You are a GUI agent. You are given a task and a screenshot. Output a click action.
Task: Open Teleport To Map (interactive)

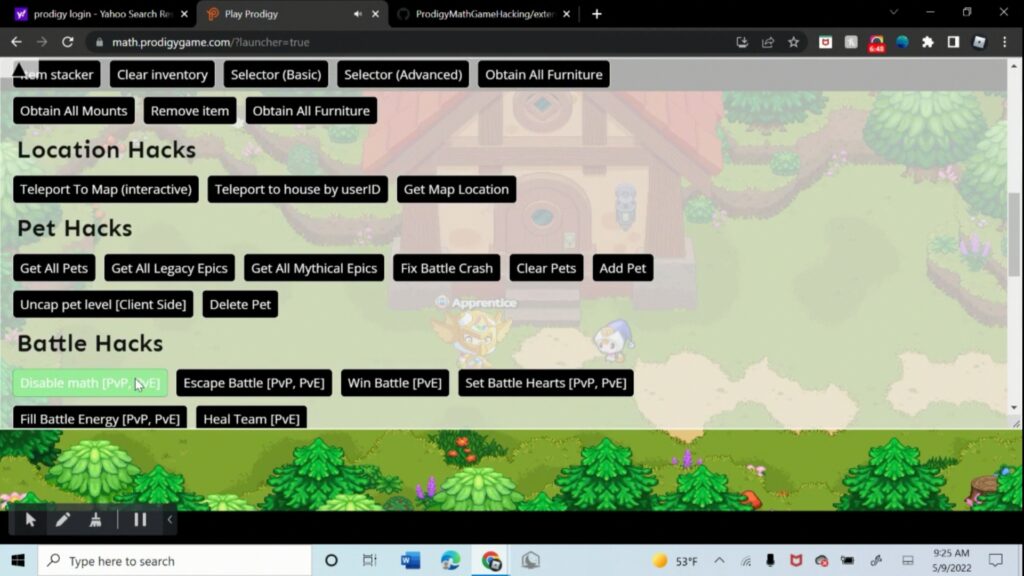pyautogui.click(x=106, y=189)
